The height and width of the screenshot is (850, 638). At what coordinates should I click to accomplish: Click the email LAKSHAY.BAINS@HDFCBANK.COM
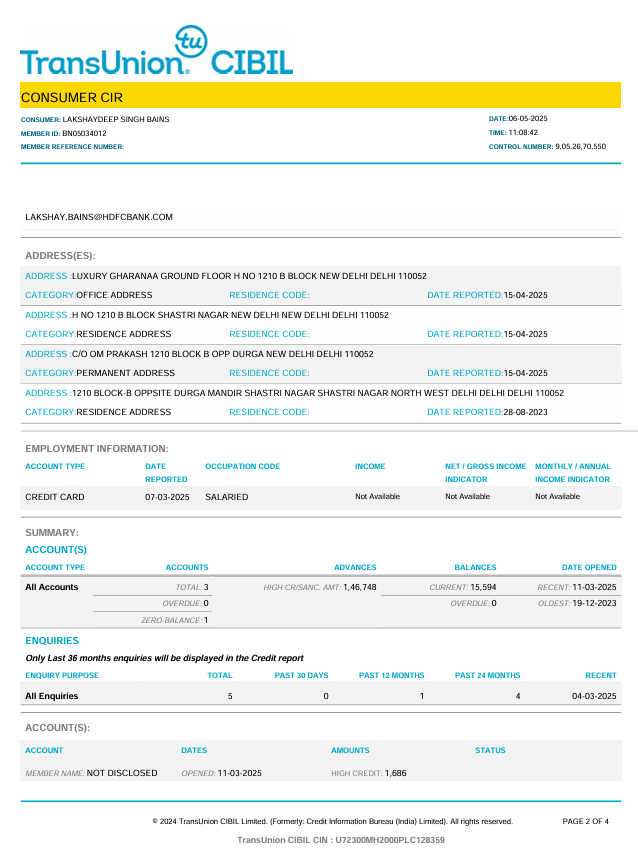pyautogui.click(x=99, y=216)
